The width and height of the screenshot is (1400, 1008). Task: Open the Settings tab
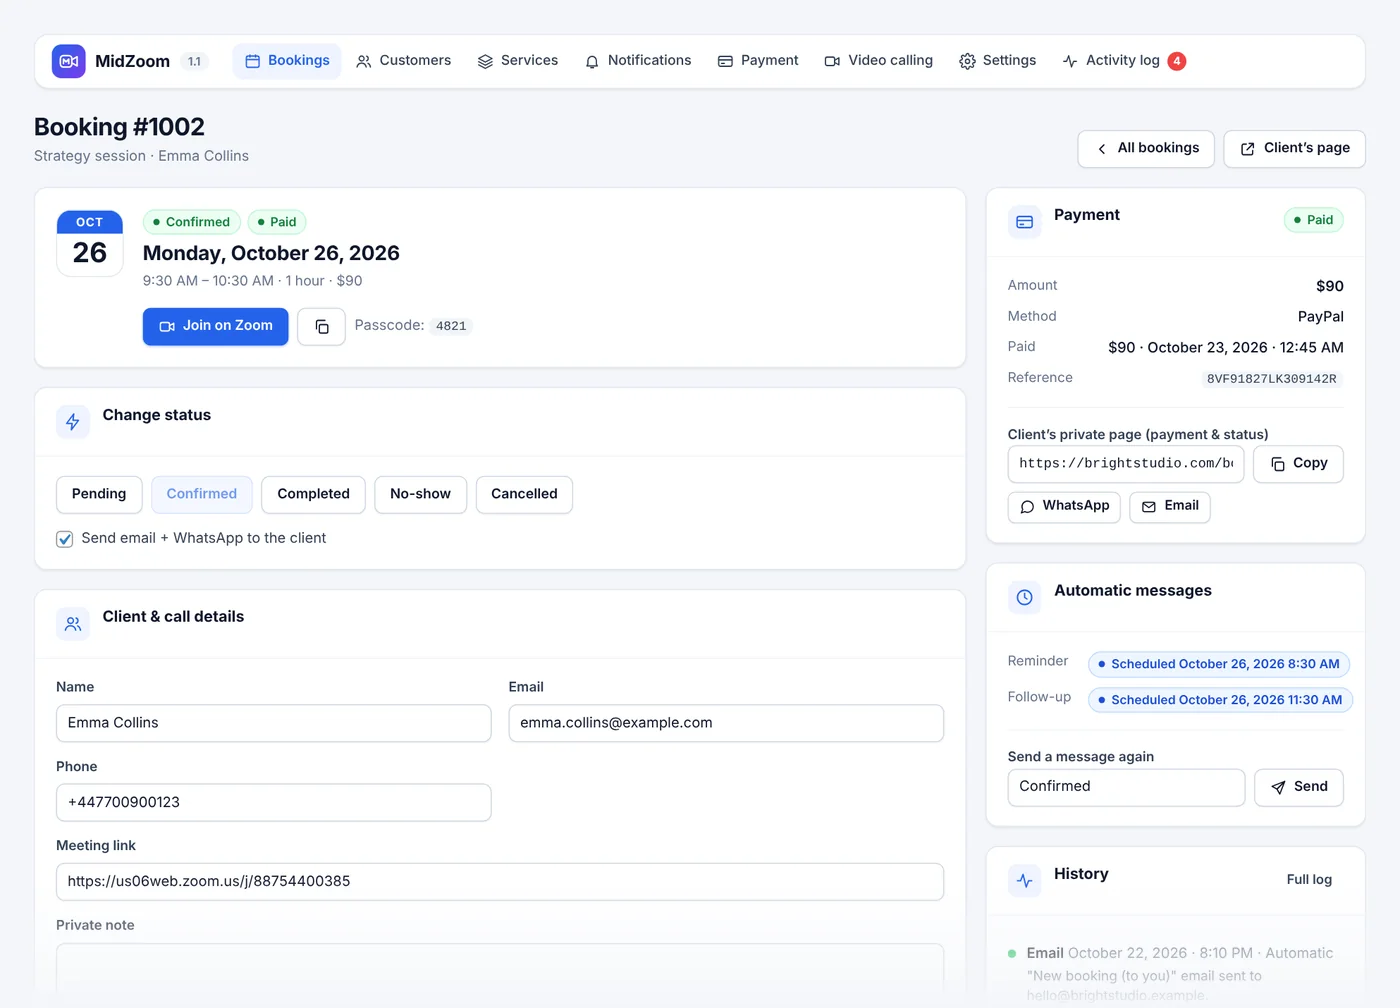pyautogui.click(x=998, y=61)
